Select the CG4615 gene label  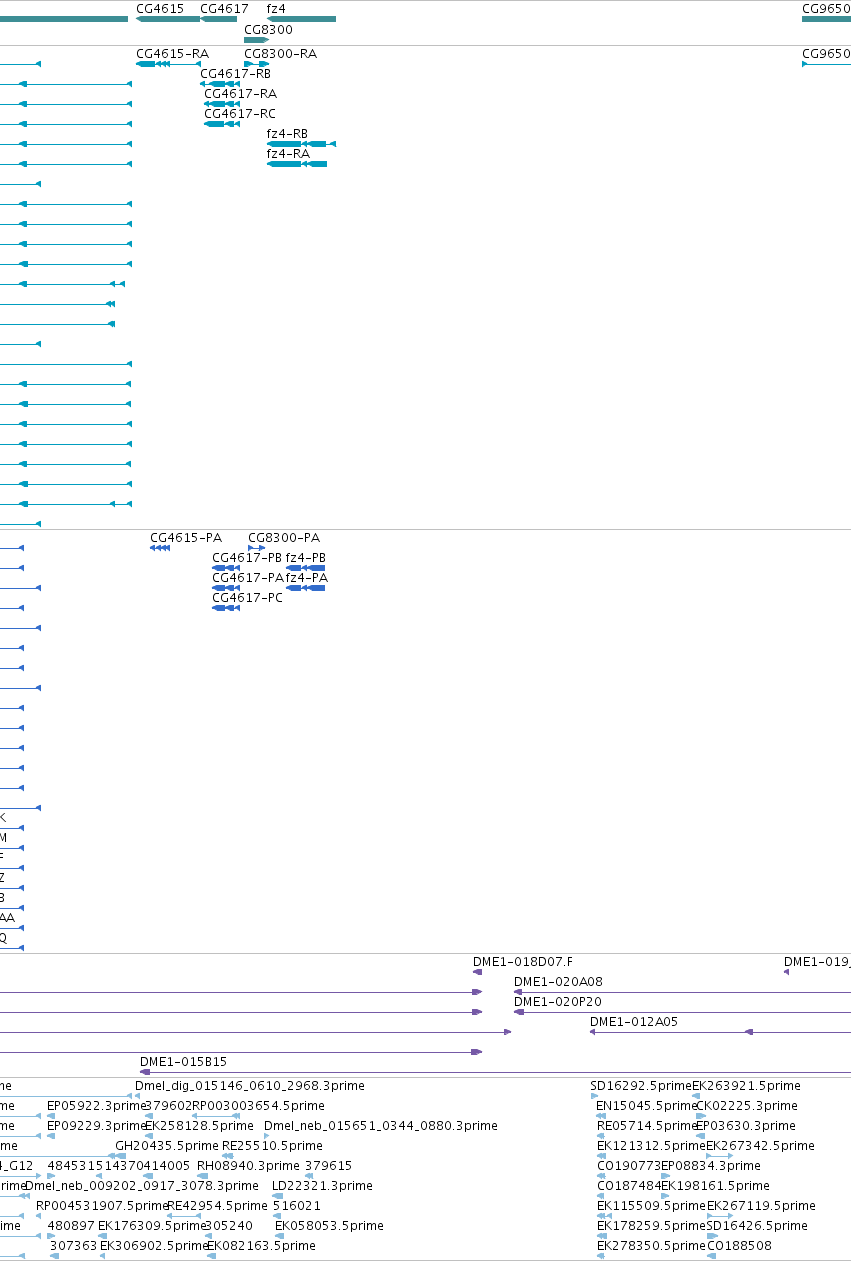click(x=160, y=8)
